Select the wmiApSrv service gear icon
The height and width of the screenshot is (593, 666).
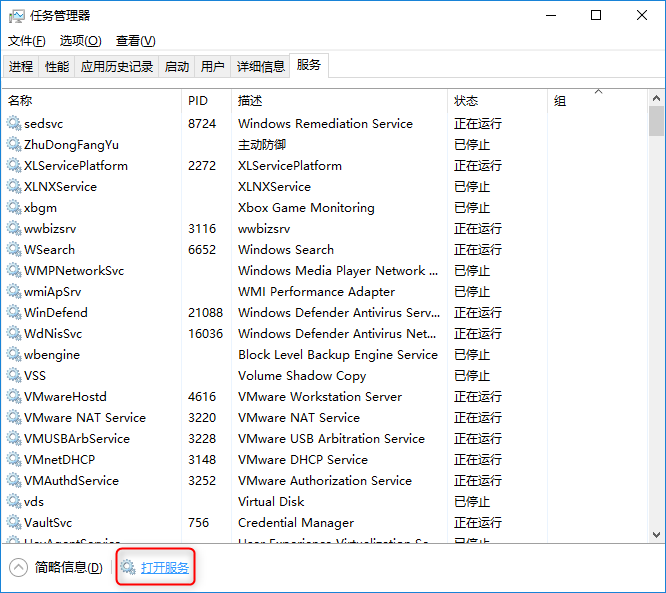point(14,291)
